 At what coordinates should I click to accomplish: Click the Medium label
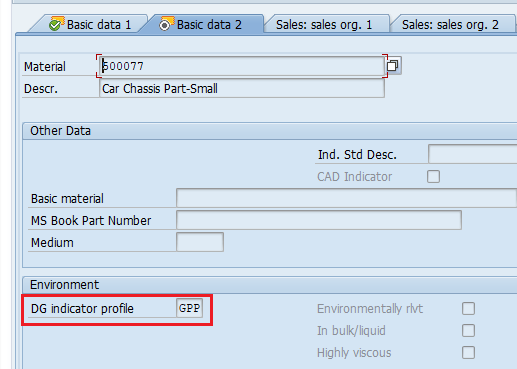52,243
